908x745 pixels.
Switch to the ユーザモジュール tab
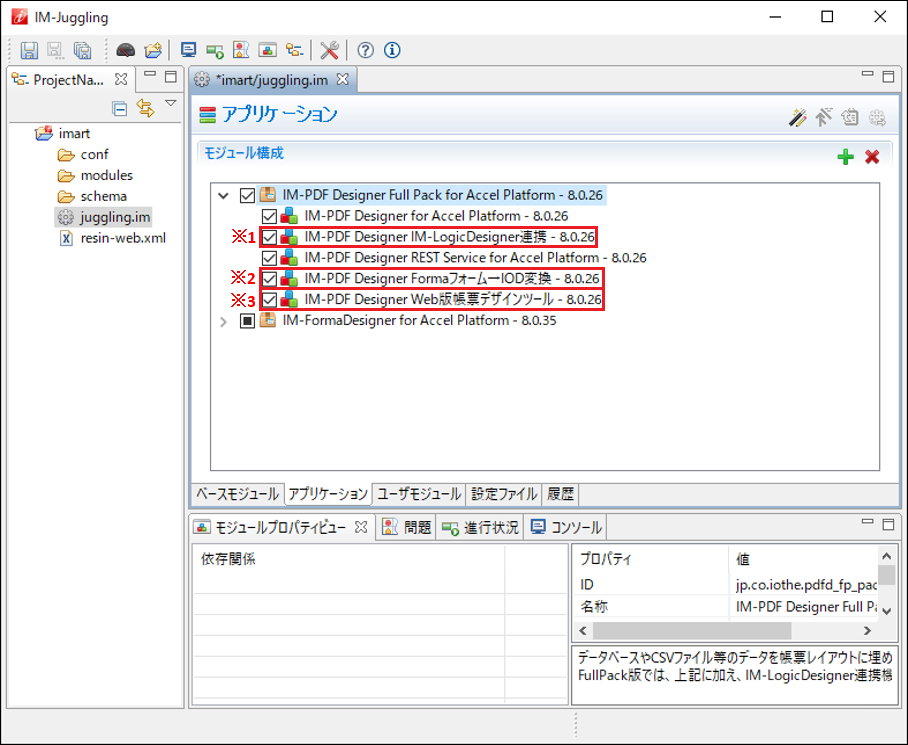(419, 494)
